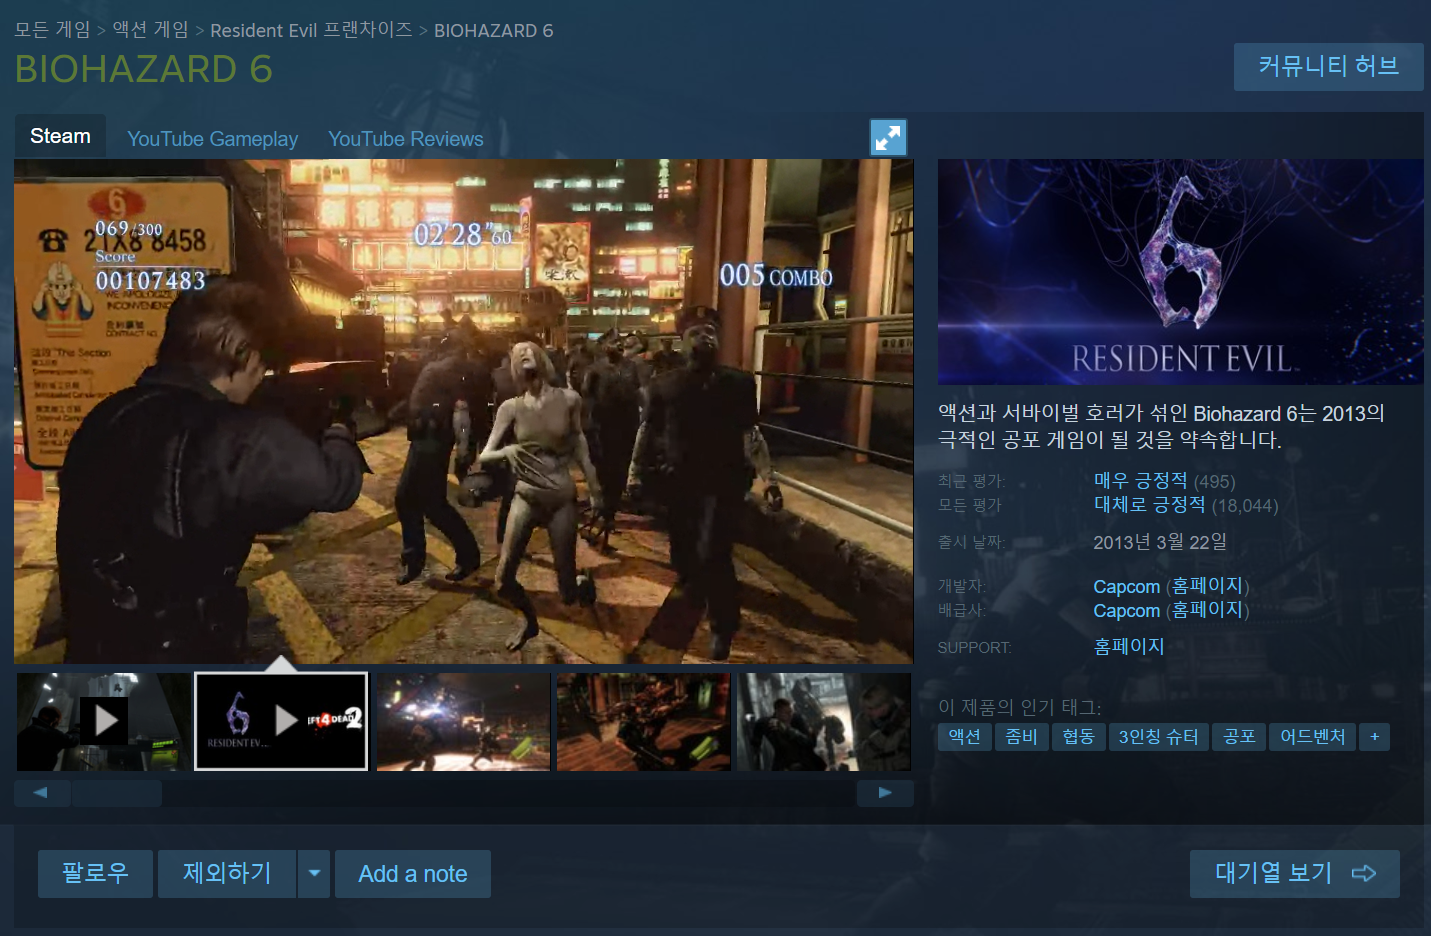
Task: Click the BIOHAZARD 6 breadcrumb link
Action: (493, 31)
